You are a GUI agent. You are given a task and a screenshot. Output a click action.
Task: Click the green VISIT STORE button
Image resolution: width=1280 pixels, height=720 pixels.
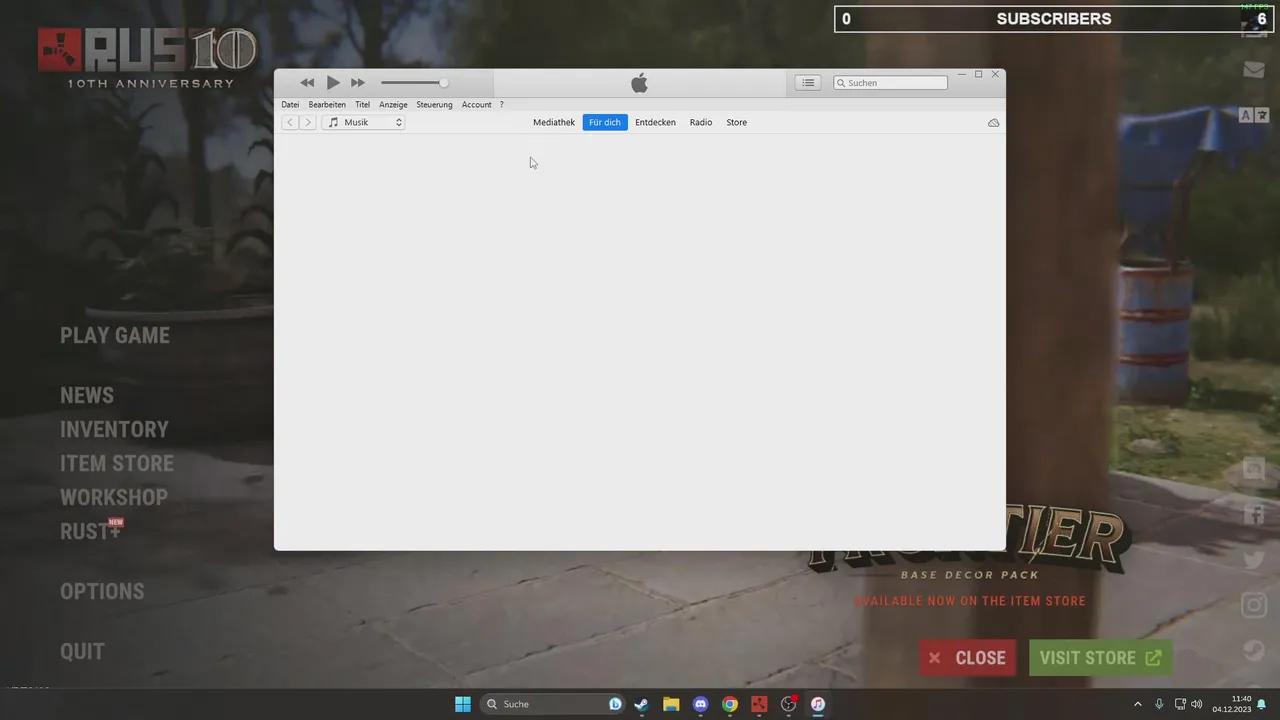[x=1100, y=658]
